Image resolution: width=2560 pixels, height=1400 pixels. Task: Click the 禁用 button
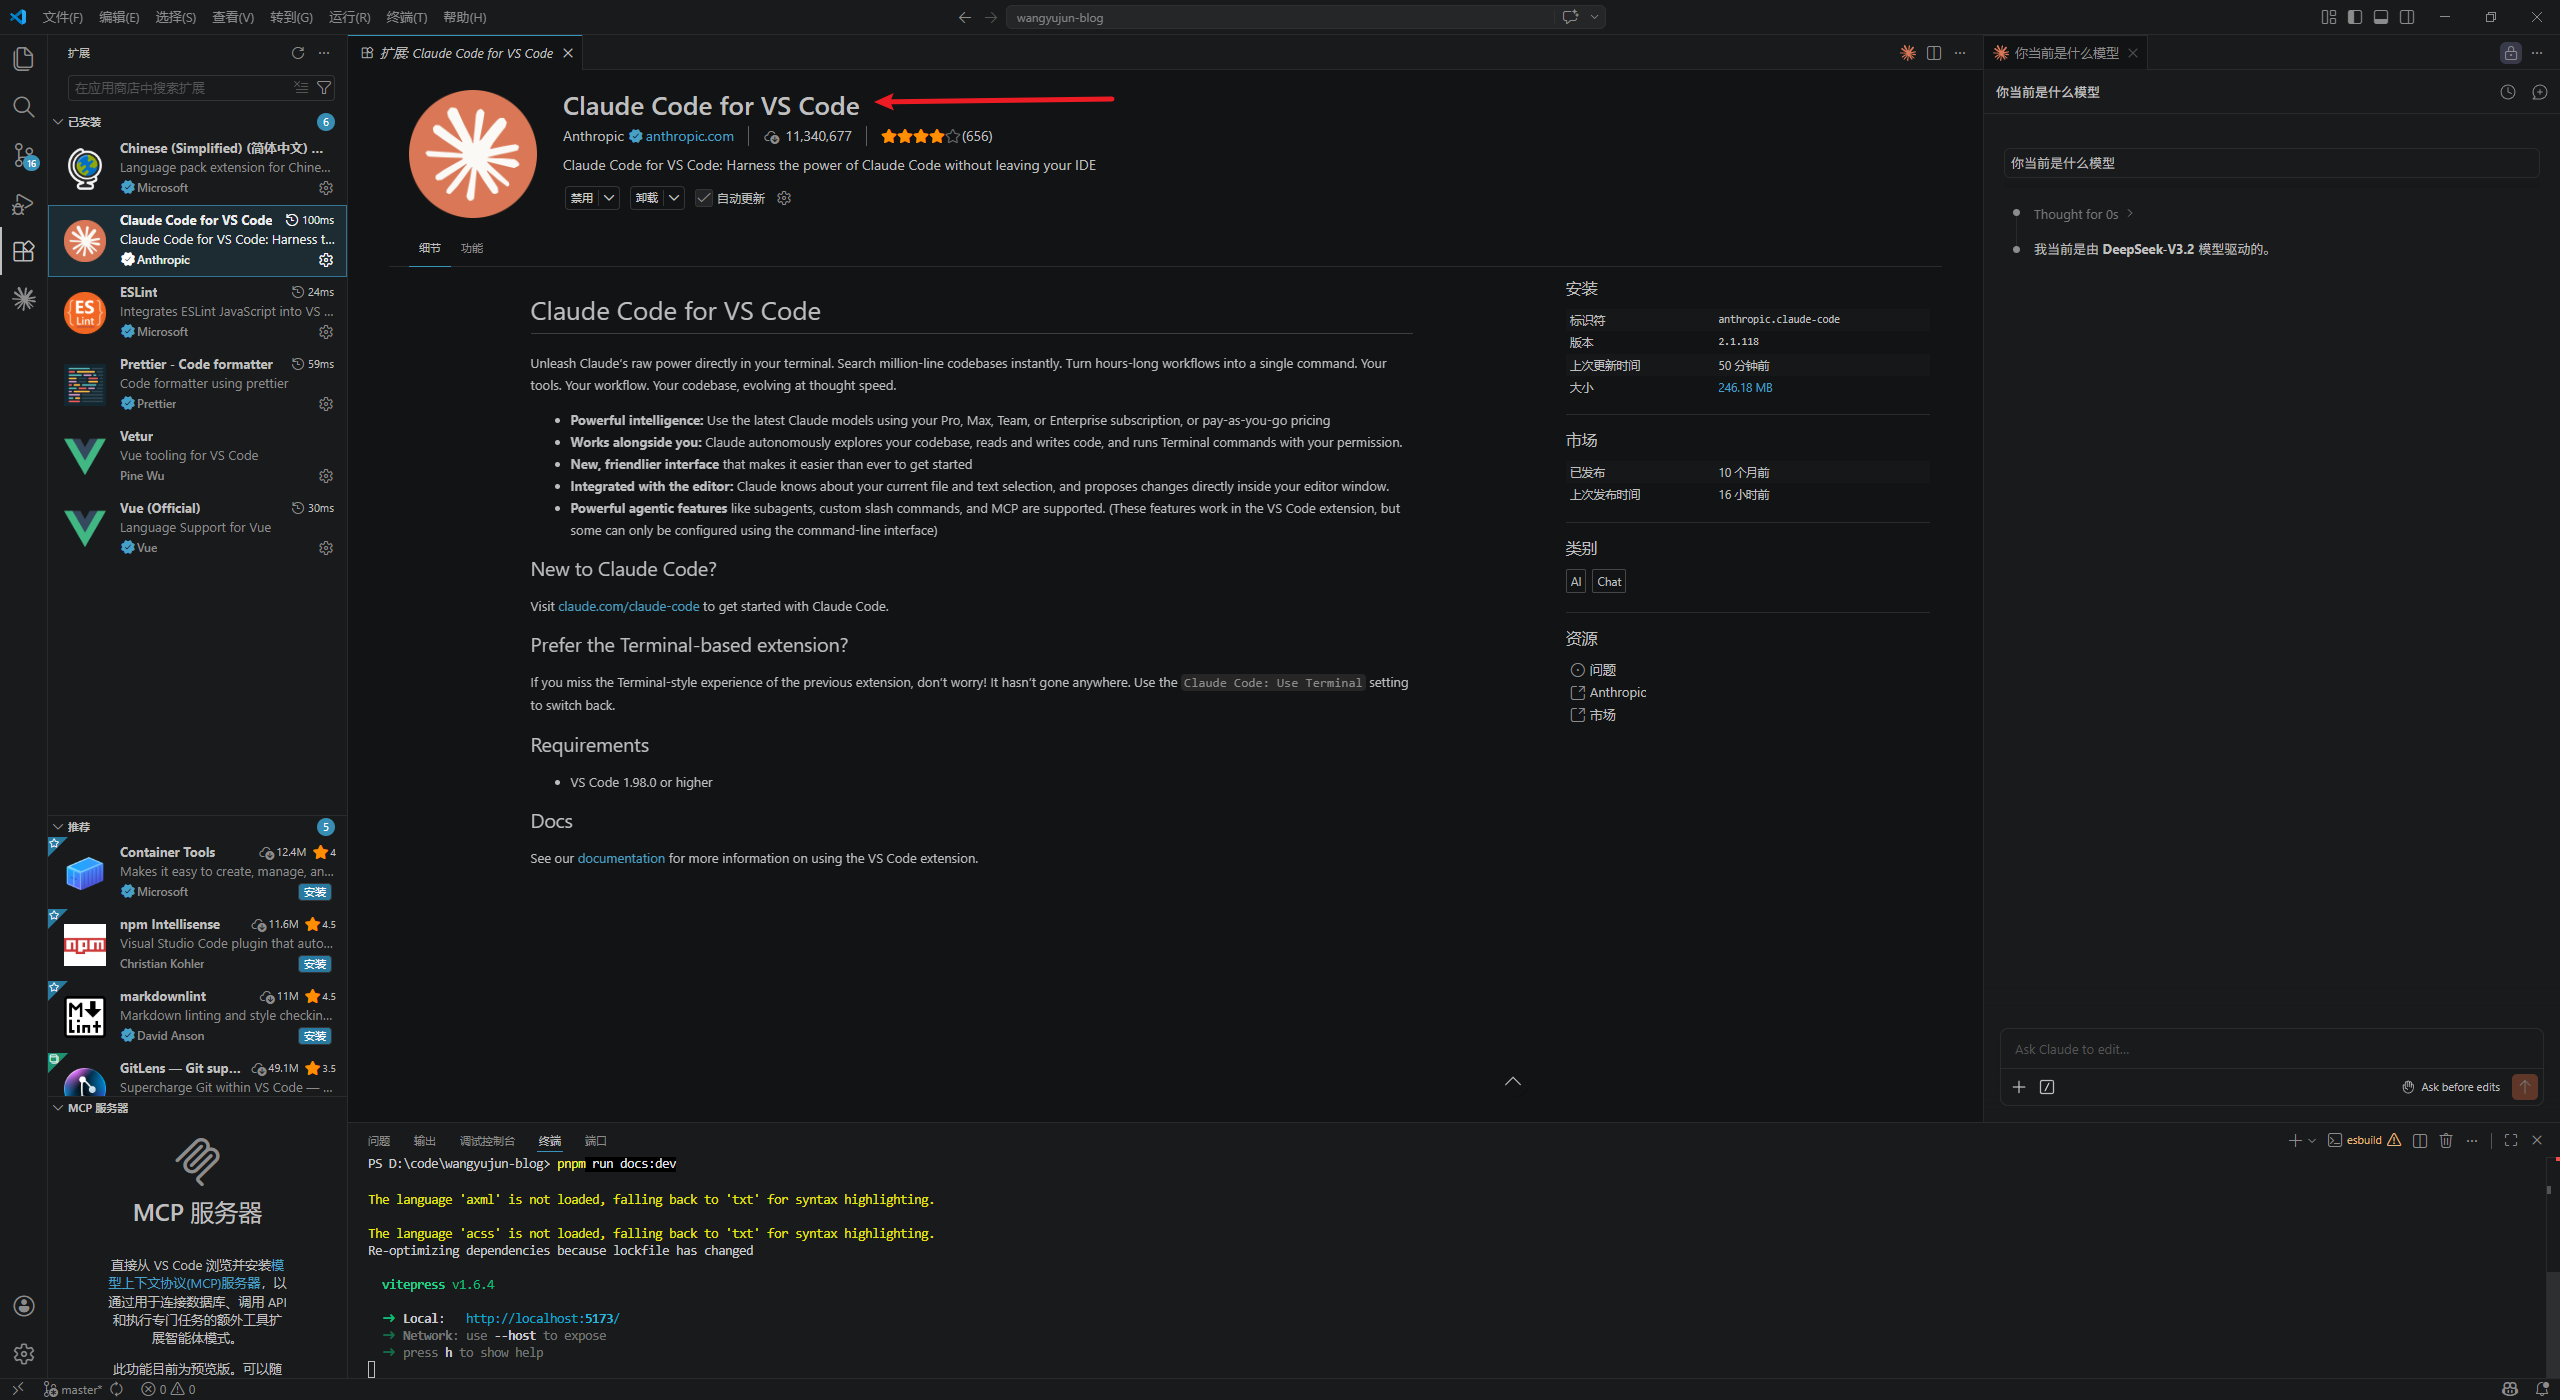(x=582, y=198)
